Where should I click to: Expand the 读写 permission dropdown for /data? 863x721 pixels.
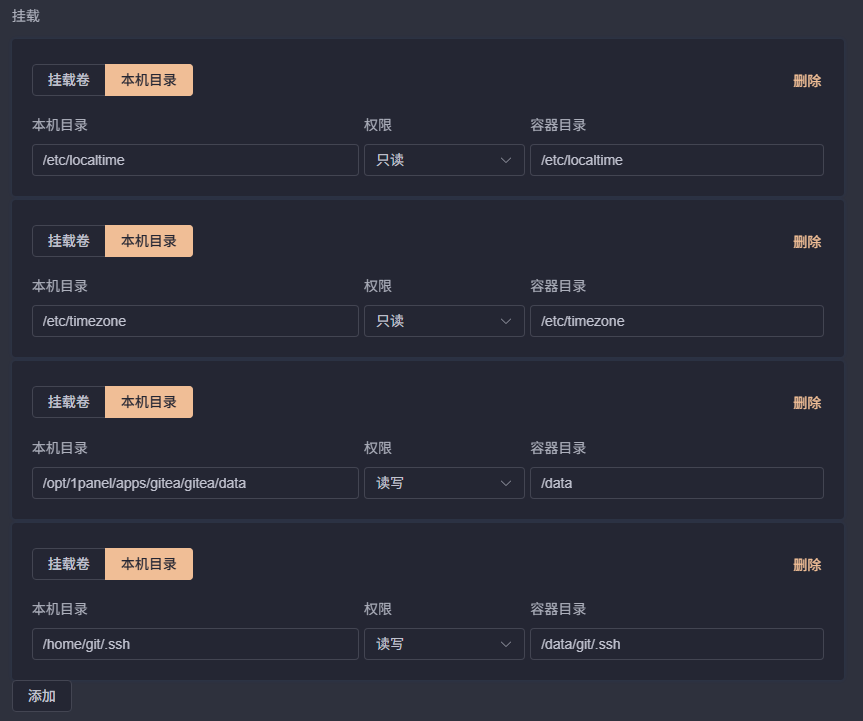tap(444, 483)
